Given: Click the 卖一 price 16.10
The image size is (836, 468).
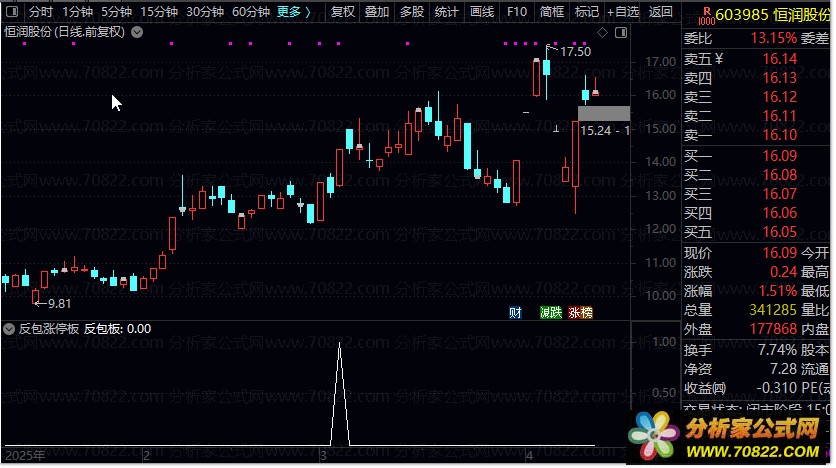Looking at the screenshot, I should pyautogui.click(x=779, y=135).
